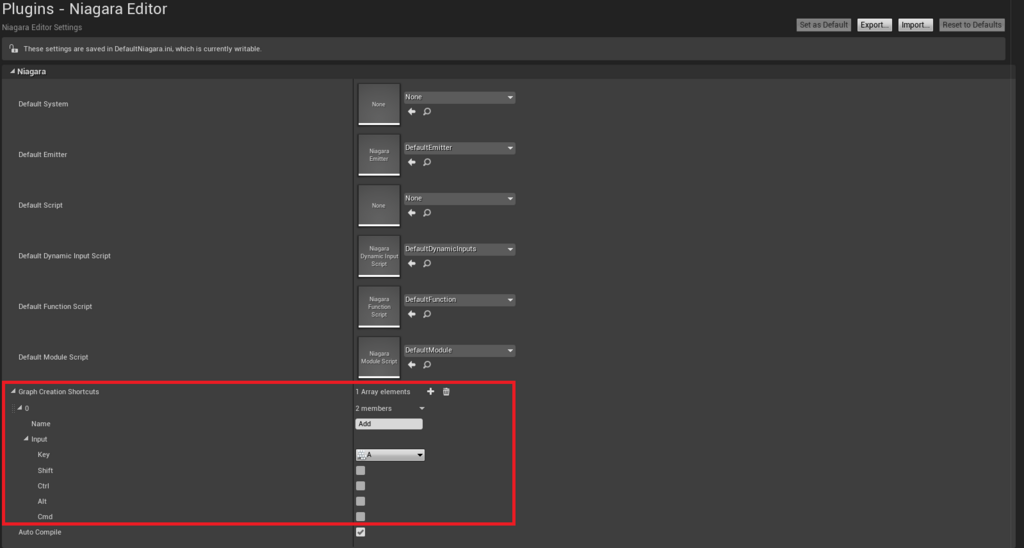
Task: Click Set as Default button
Action: pyautogui.click(x=824, y=25)
